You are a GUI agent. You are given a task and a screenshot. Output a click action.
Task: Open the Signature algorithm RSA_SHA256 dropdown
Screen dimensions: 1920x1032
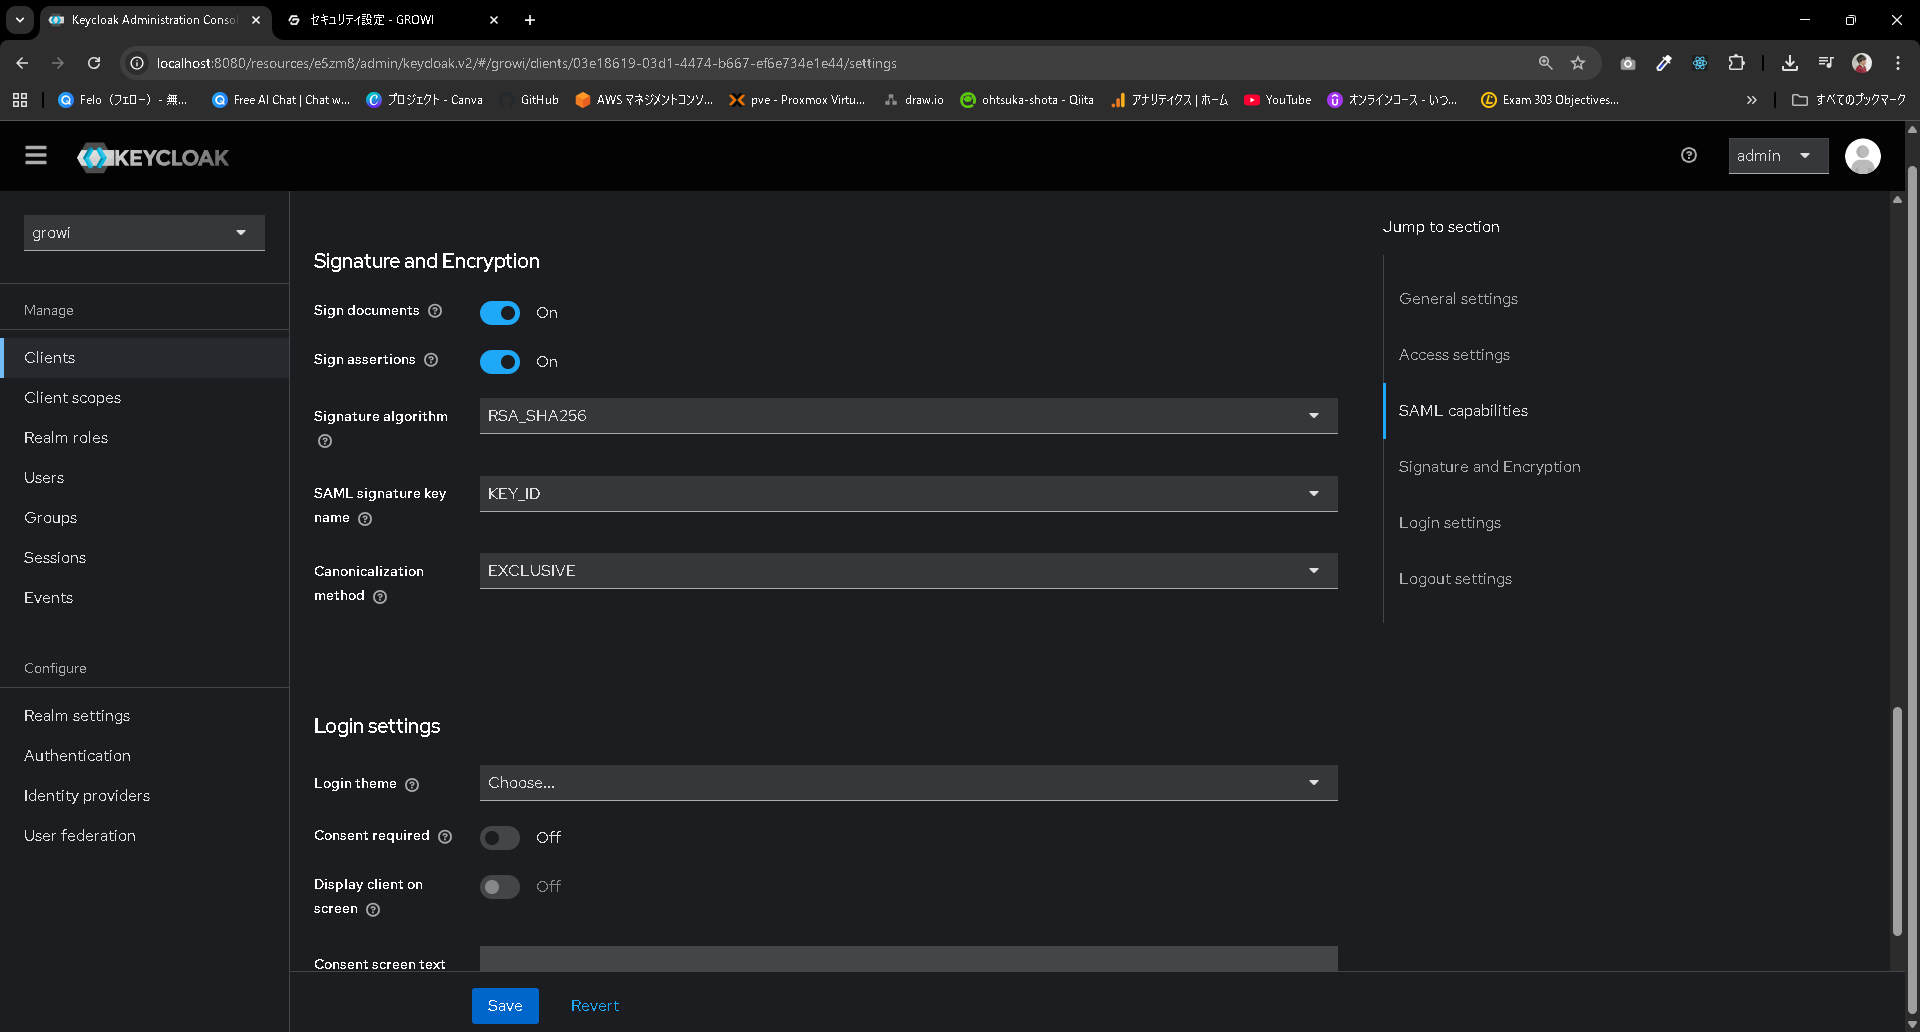click(x=909, y=416)
